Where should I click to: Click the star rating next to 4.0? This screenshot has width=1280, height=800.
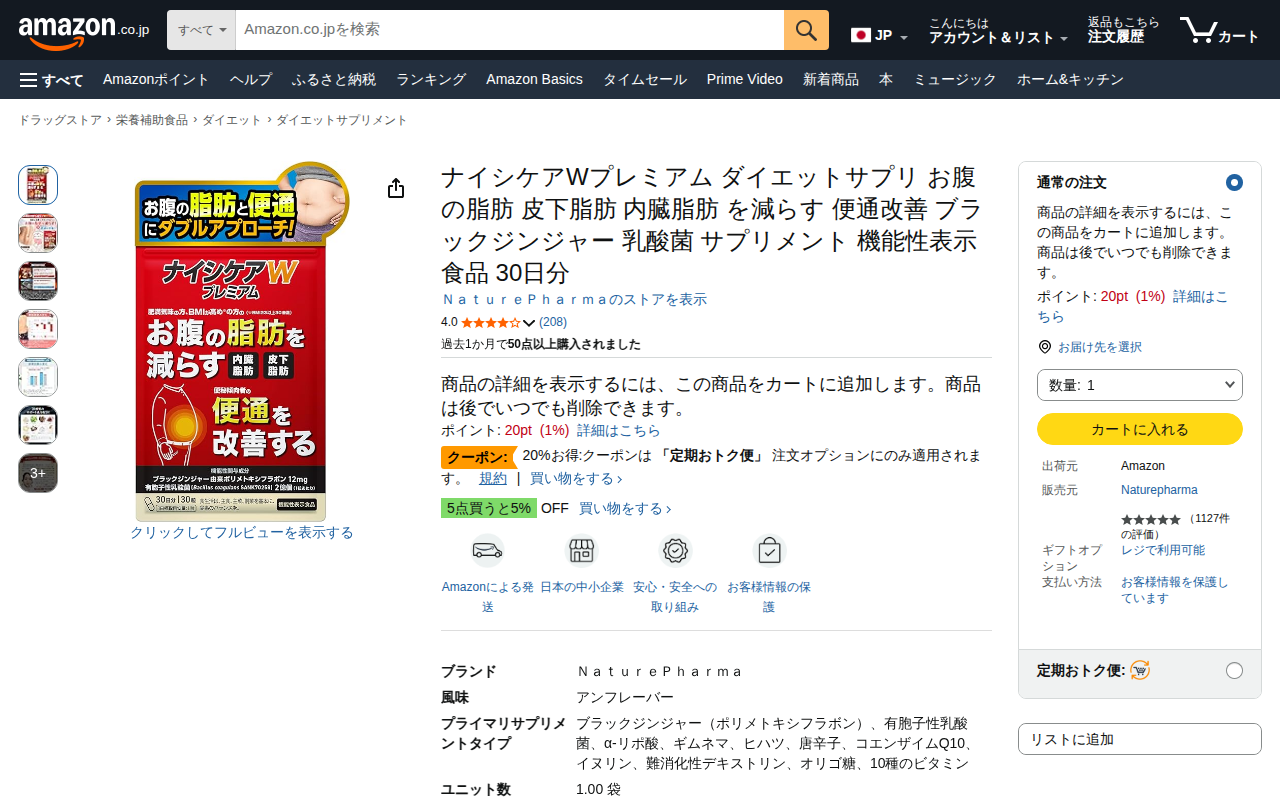tap(490, 323)
